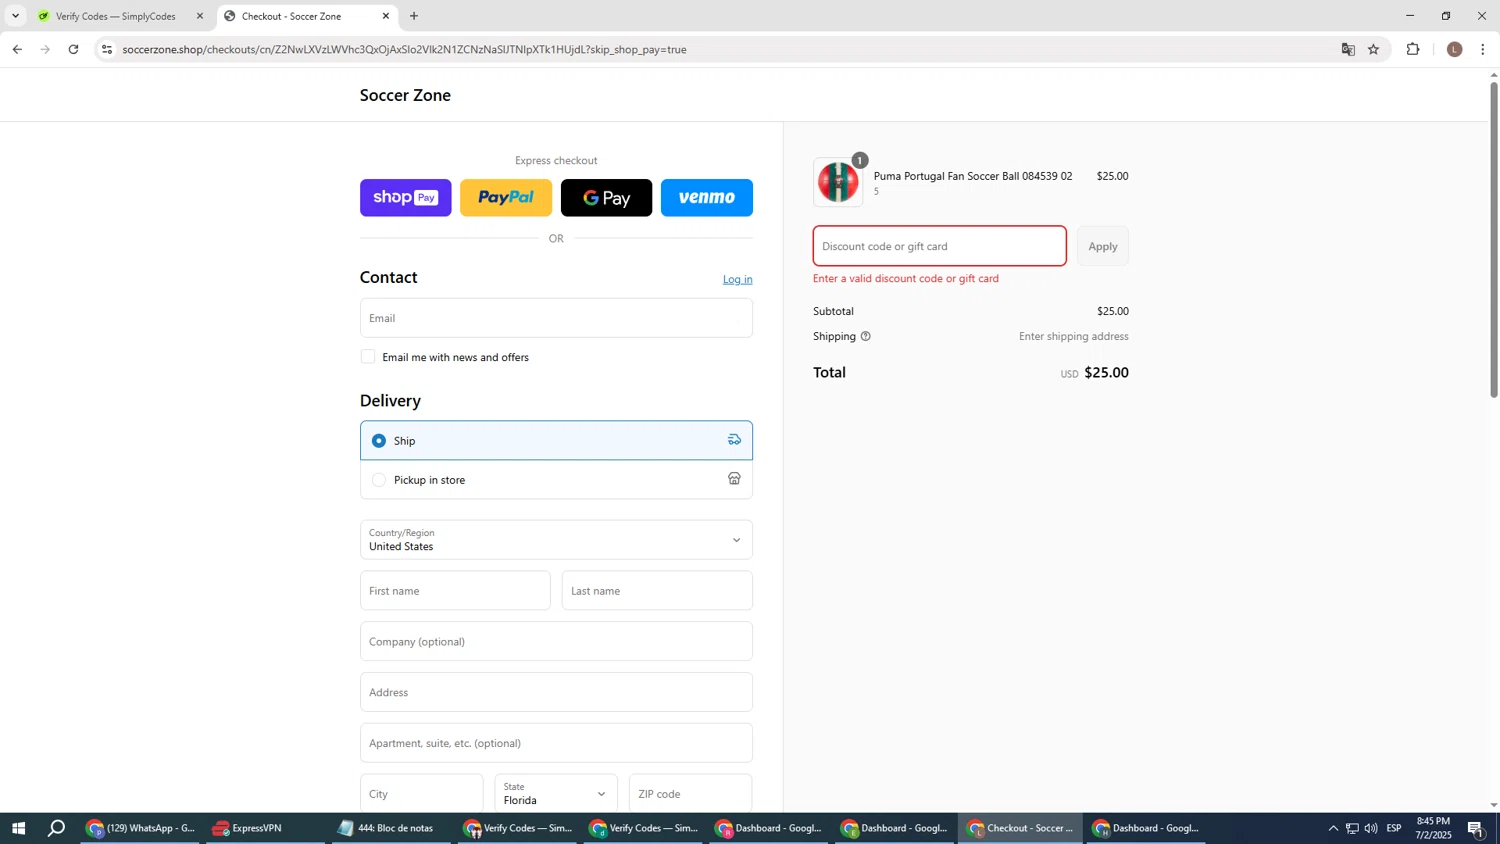Choose Pickup in store option

click(x=556, y=480)
